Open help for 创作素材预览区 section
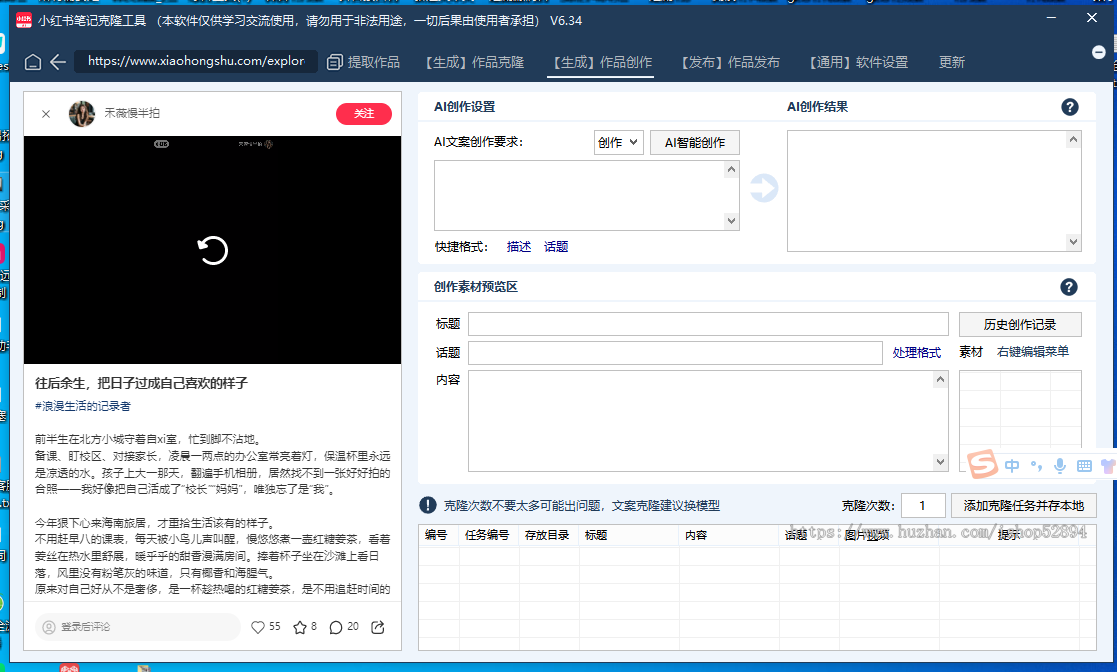This screenshot has height=672, width=1117. pos(1069,287)
